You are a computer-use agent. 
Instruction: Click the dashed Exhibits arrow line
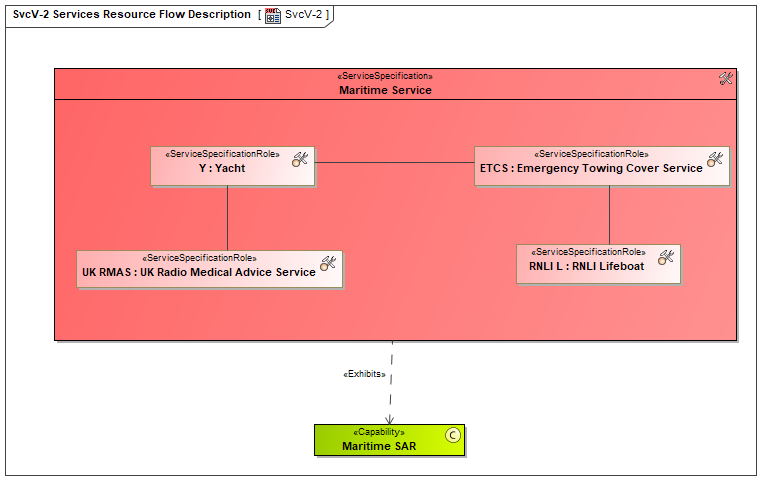(x=391, y=382)
